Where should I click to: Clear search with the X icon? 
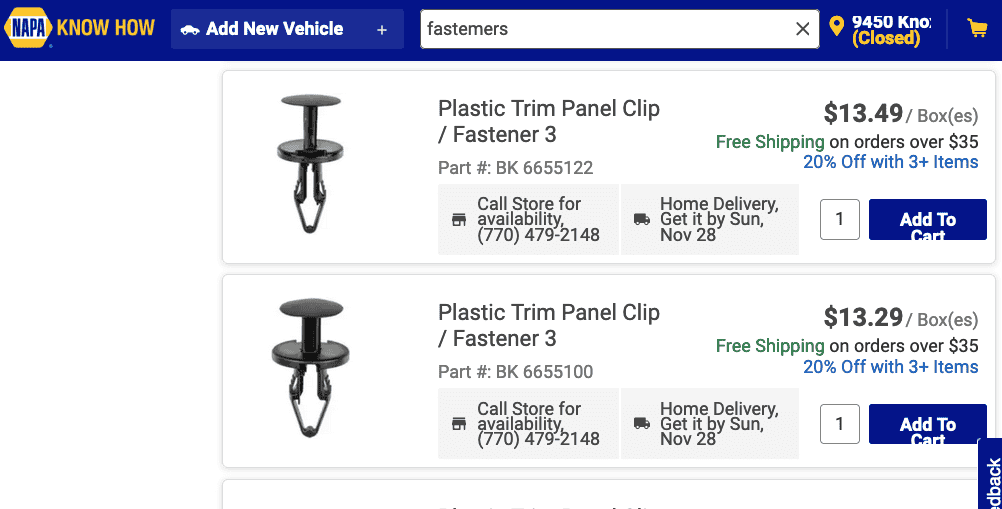(x=803, y=29)
